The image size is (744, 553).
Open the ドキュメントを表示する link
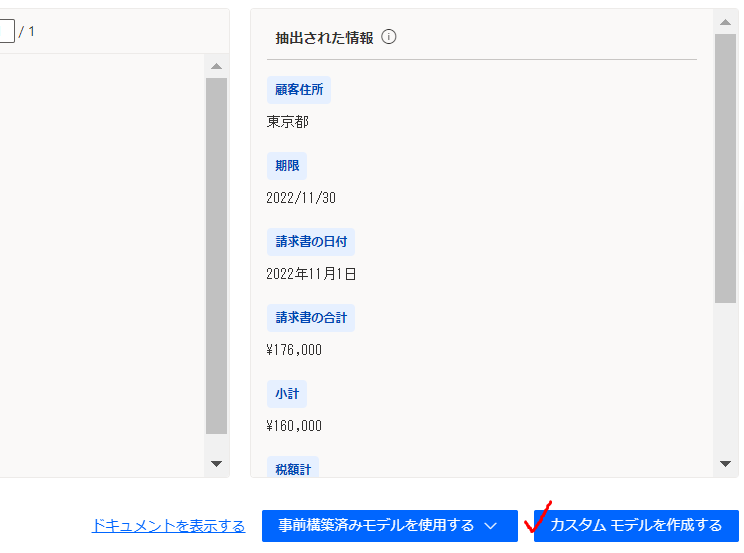coord(168,526)
